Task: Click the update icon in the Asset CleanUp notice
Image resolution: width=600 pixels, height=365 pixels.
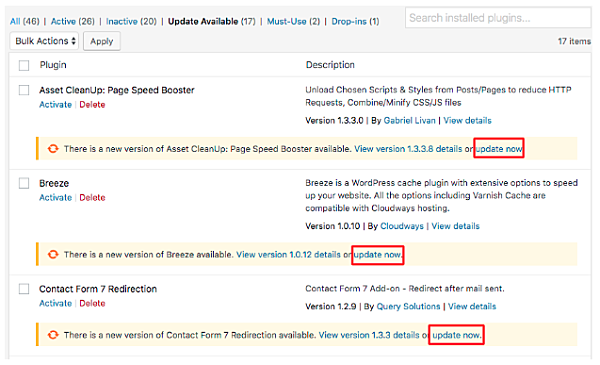Action: (x=53, y=148)
